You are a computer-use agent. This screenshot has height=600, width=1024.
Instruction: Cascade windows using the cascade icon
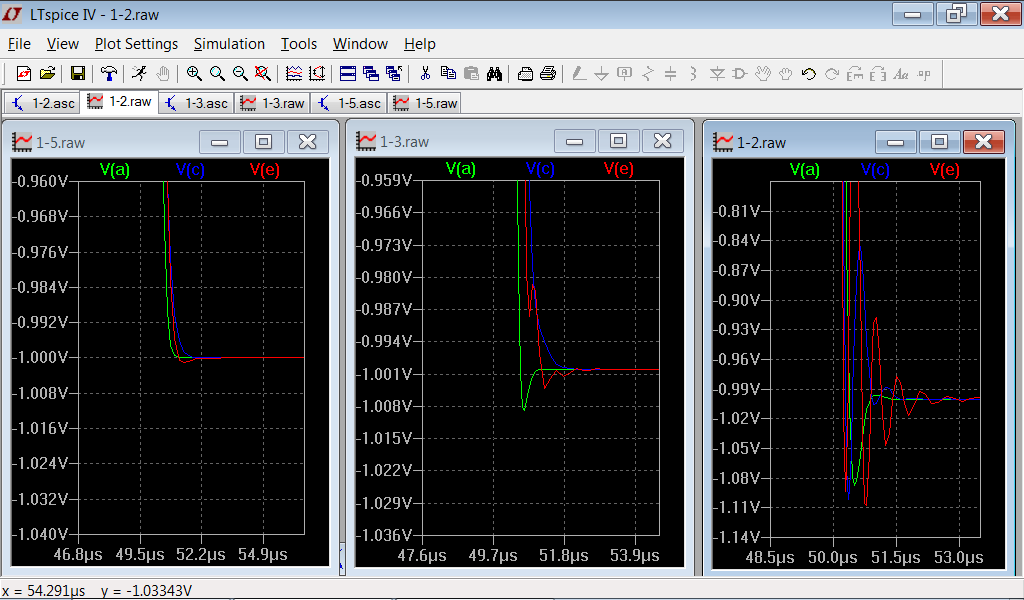click(x=371, y=73)
